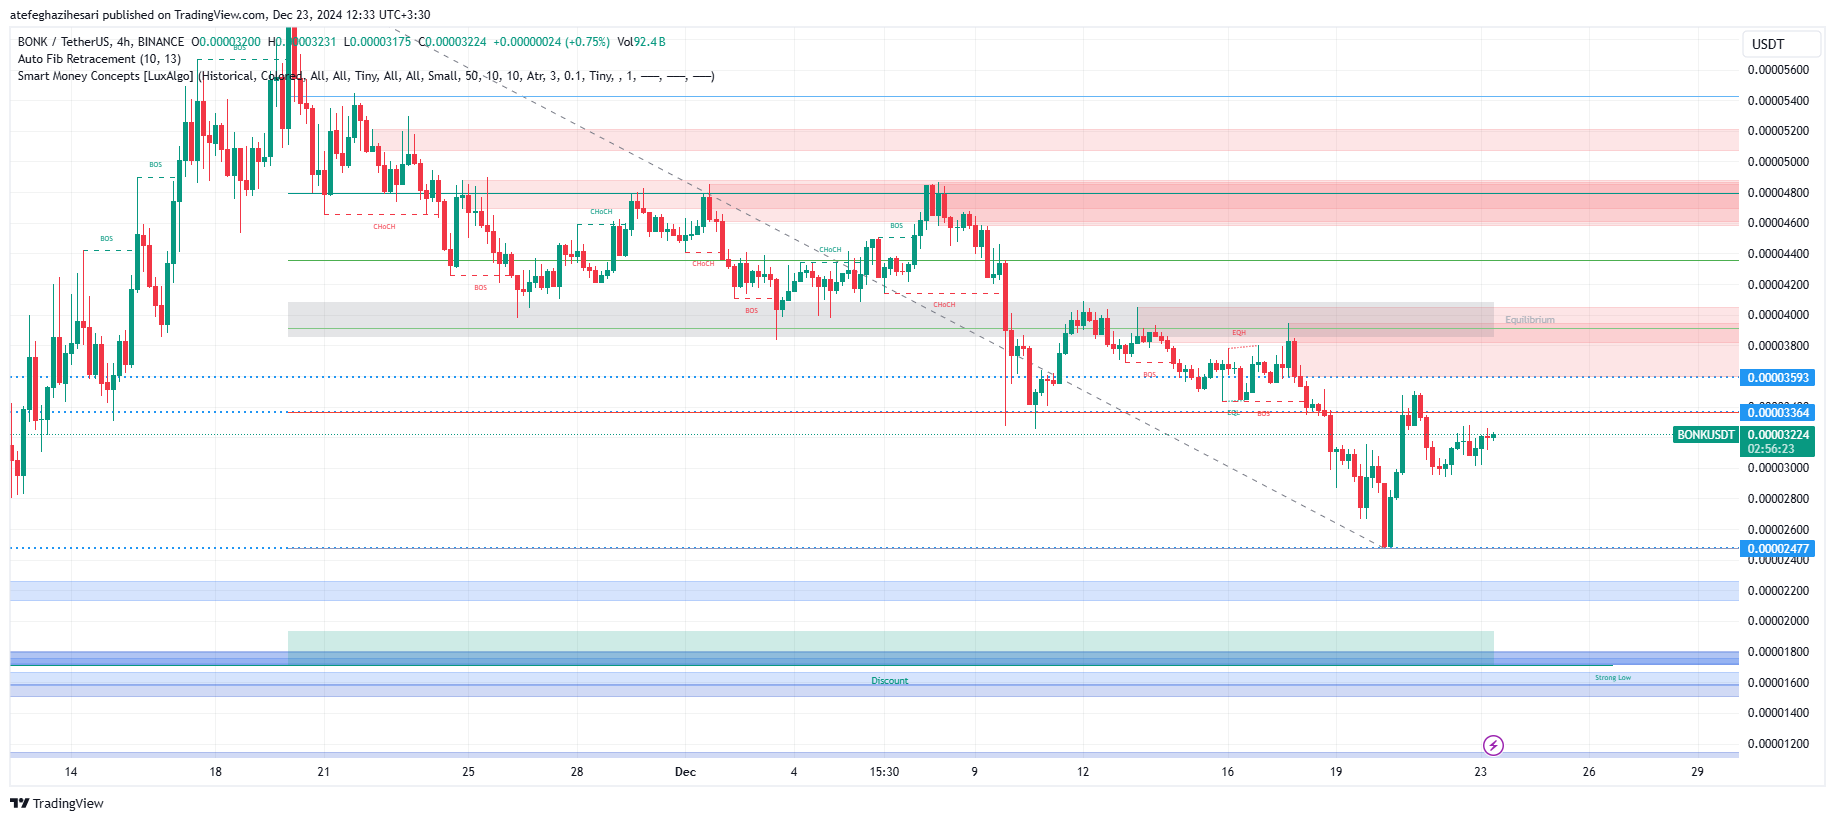Click the BONK / TetherUS symbol title

[101, 42]
